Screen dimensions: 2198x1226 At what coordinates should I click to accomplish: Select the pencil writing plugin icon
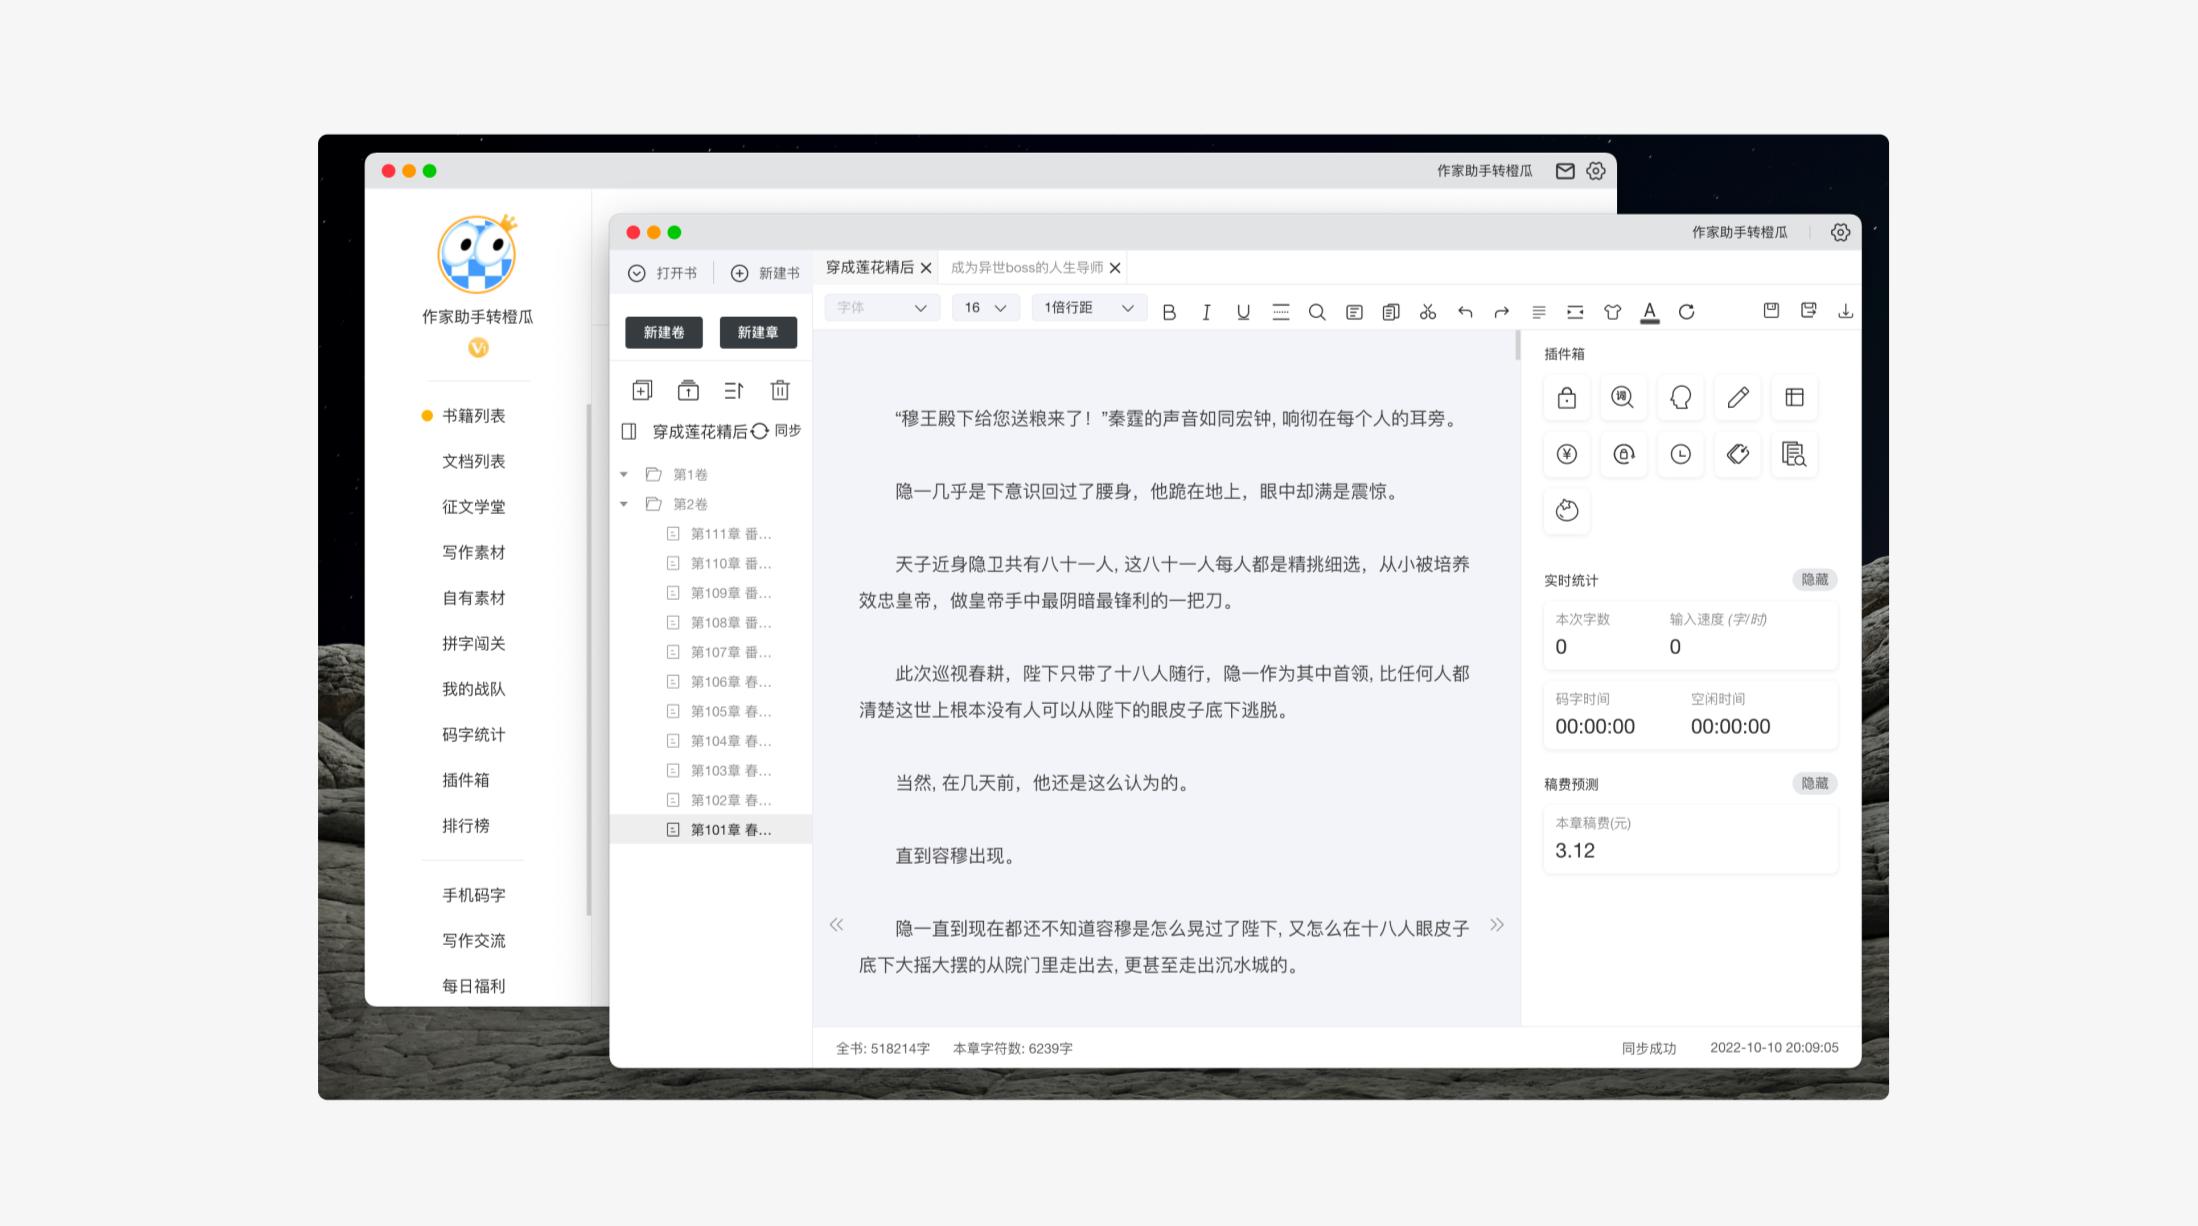click(x=1737, y=397)
